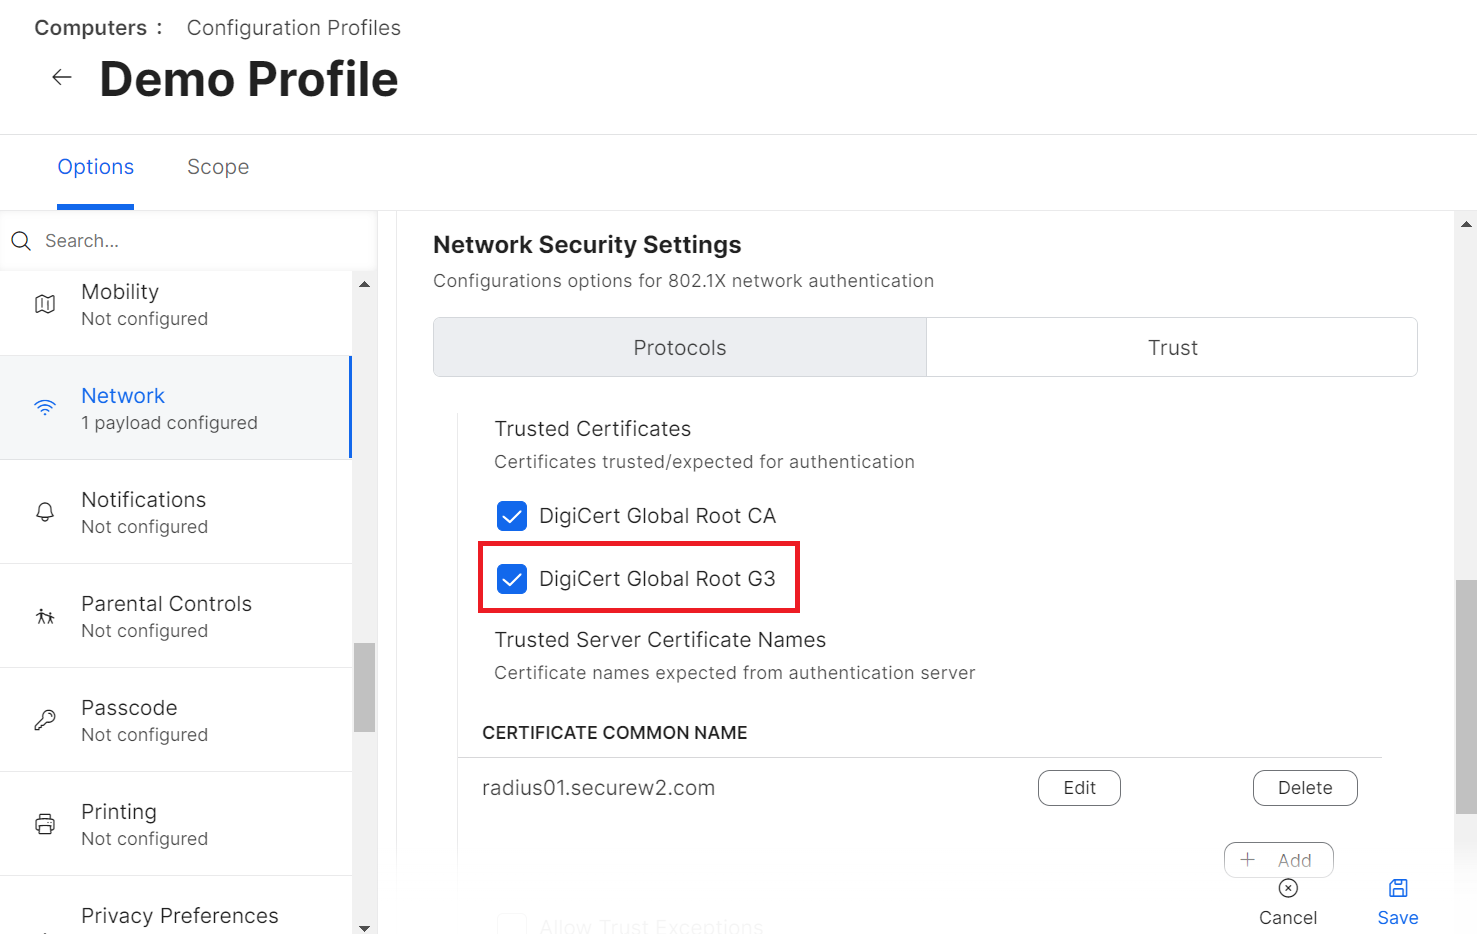Image resolution: width=1477 pixels, height=936 pixels.
Task: Click the sidebar scroll up arrow
Action: click(x=365, y=284)
